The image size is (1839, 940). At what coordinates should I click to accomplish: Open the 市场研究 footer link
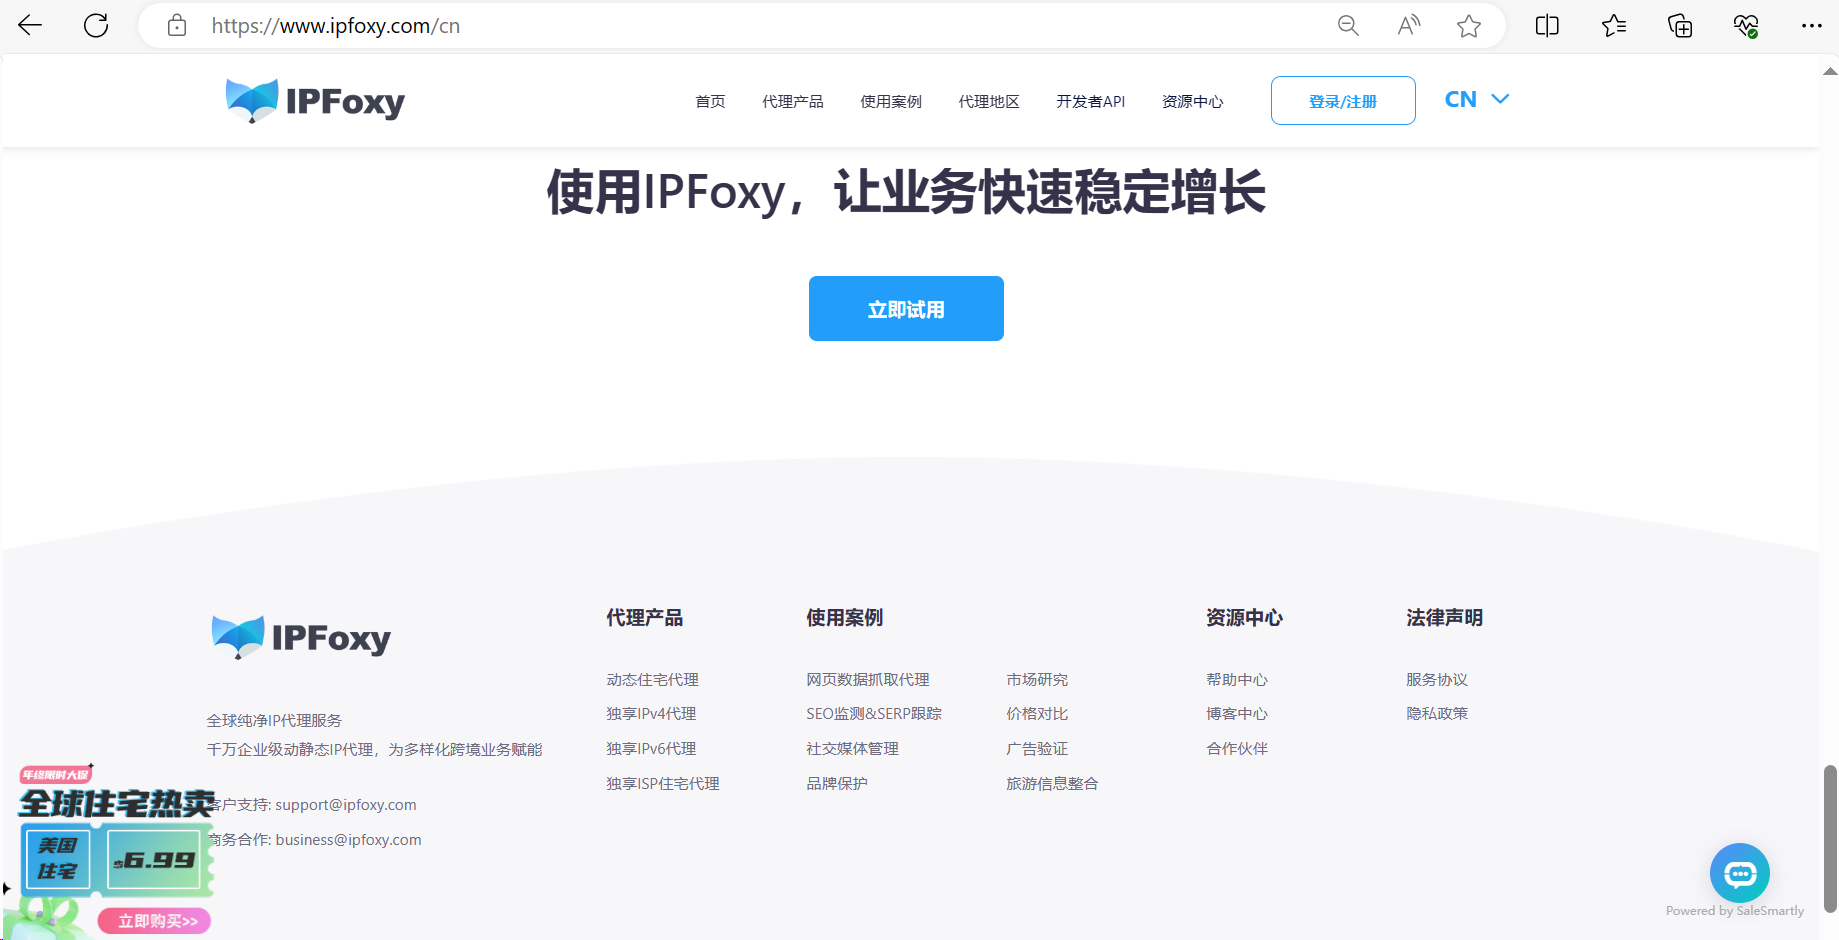[1037, 679]
